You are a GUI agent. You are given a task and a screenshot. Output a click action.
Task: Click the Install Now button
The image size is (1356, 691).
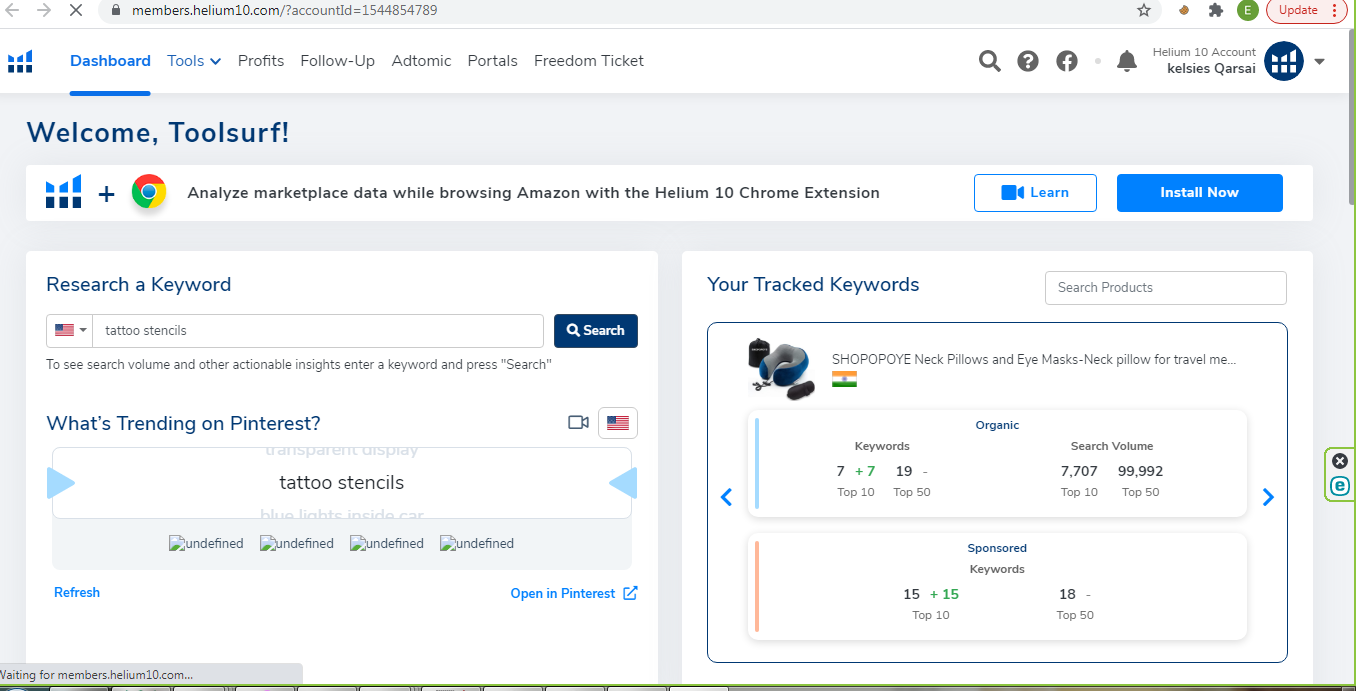pyautogui.click(x=1199, y=193)
